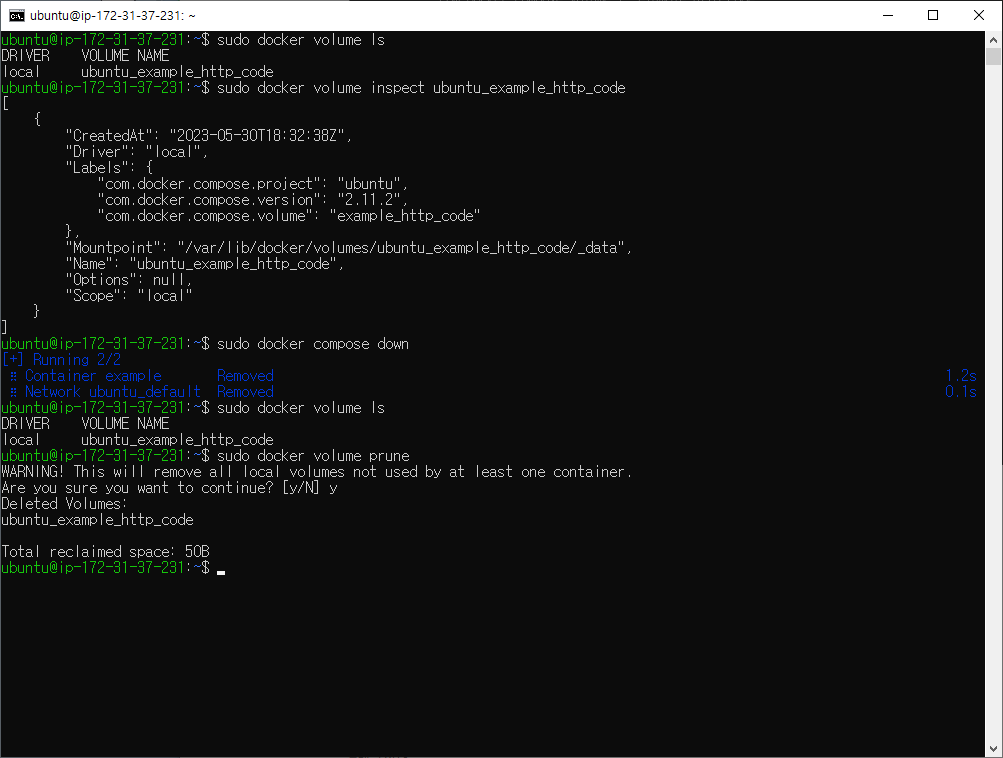This screenshot has width=1003, height=758.
Task: Click the com.docker.compose.version "2.11.2" line
Action: pyautogui.click(x=253, y=200)
